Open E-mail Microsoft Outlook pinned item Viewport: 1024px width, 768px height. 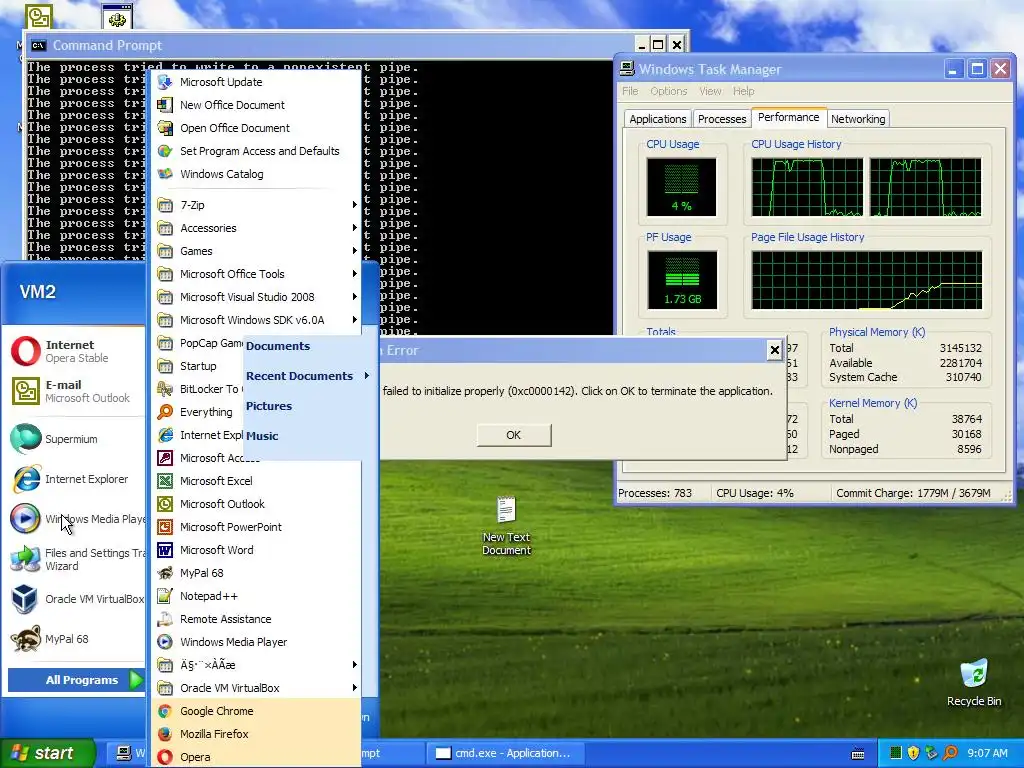pos(74,391)
